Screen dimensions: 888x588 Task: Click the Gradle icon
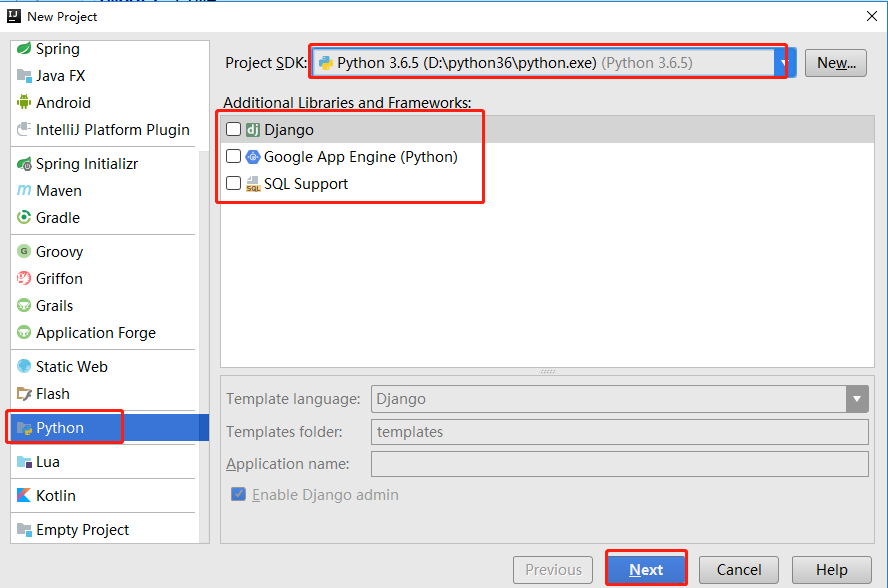pyautogui.click(x=24, y=218)
